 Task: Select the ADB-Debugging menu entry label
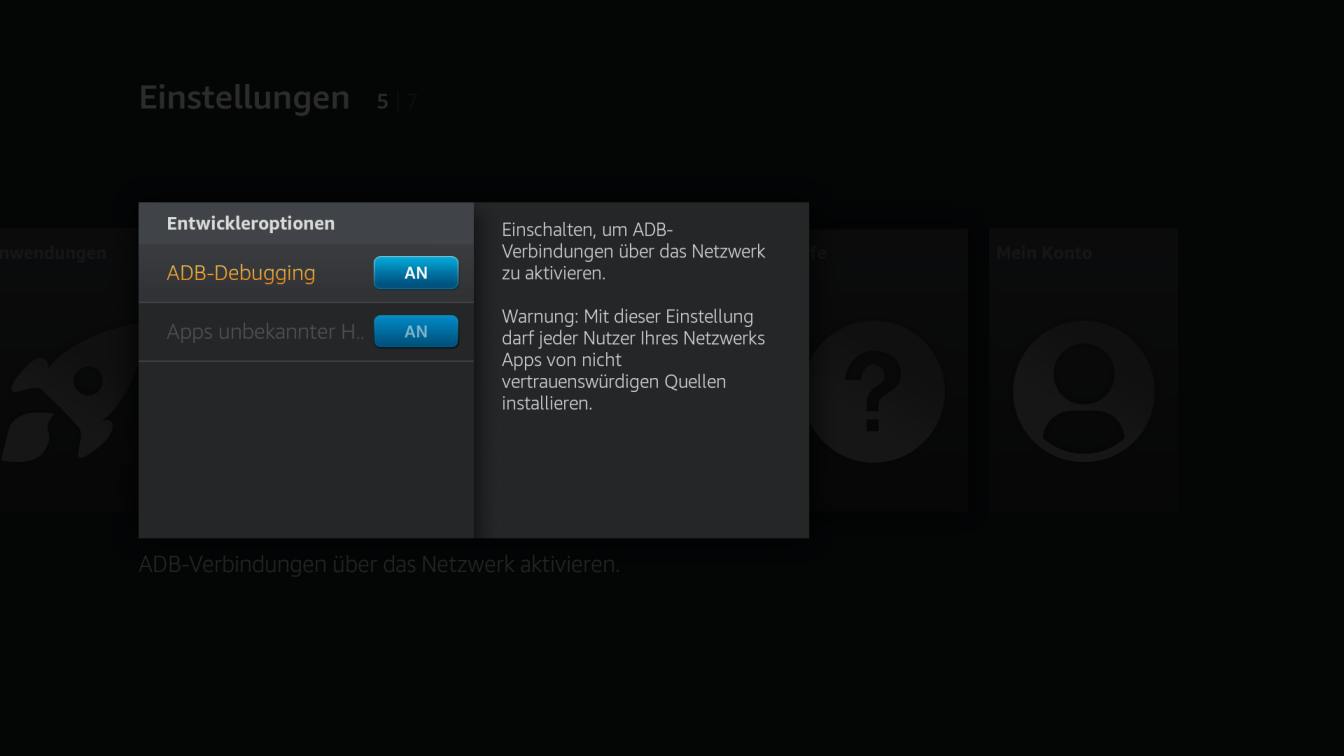tap(241, 273)
